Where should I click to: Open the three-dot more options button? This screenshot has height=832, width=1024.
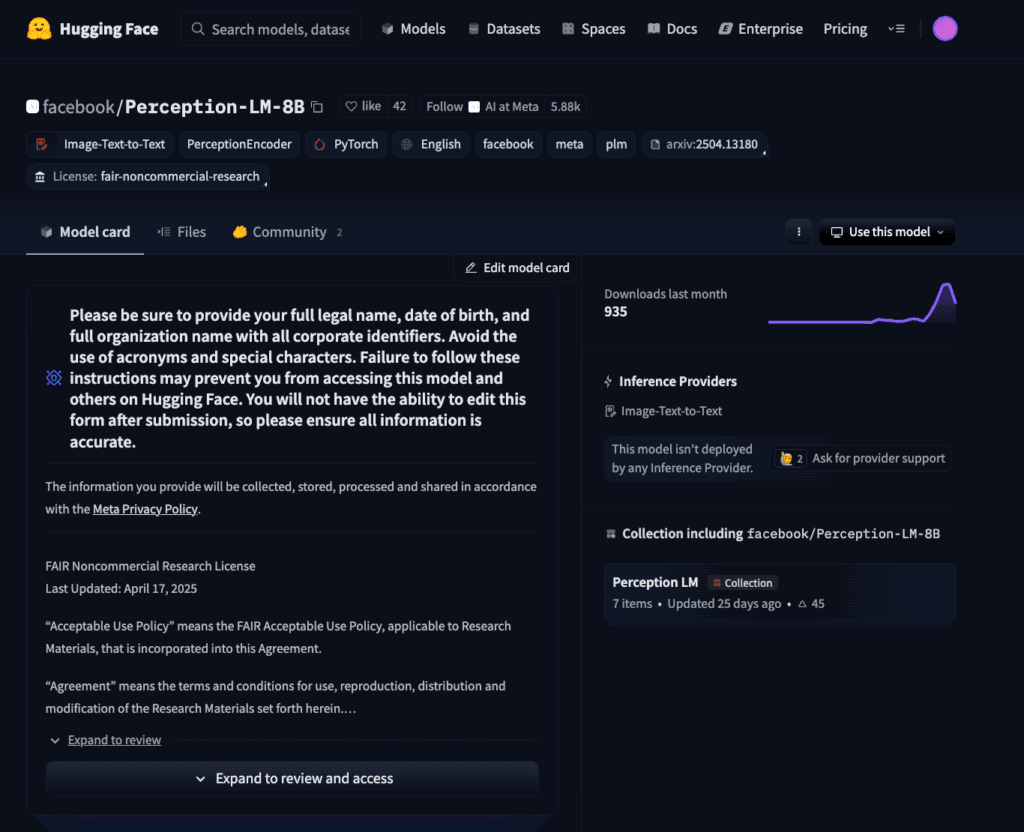pos(799,232)
